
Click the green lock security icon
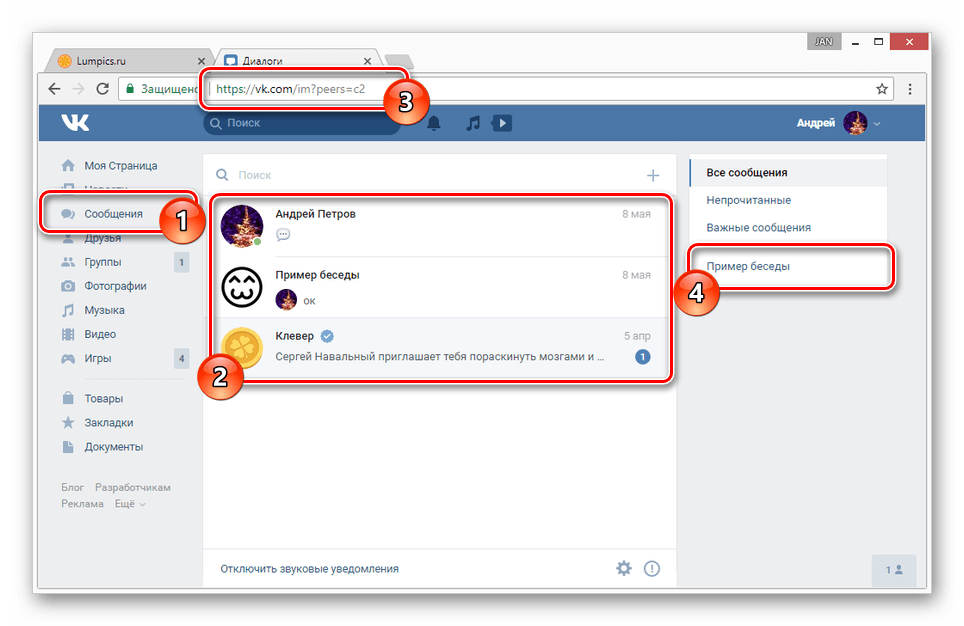pyautogui.click(x=130, y=89)
